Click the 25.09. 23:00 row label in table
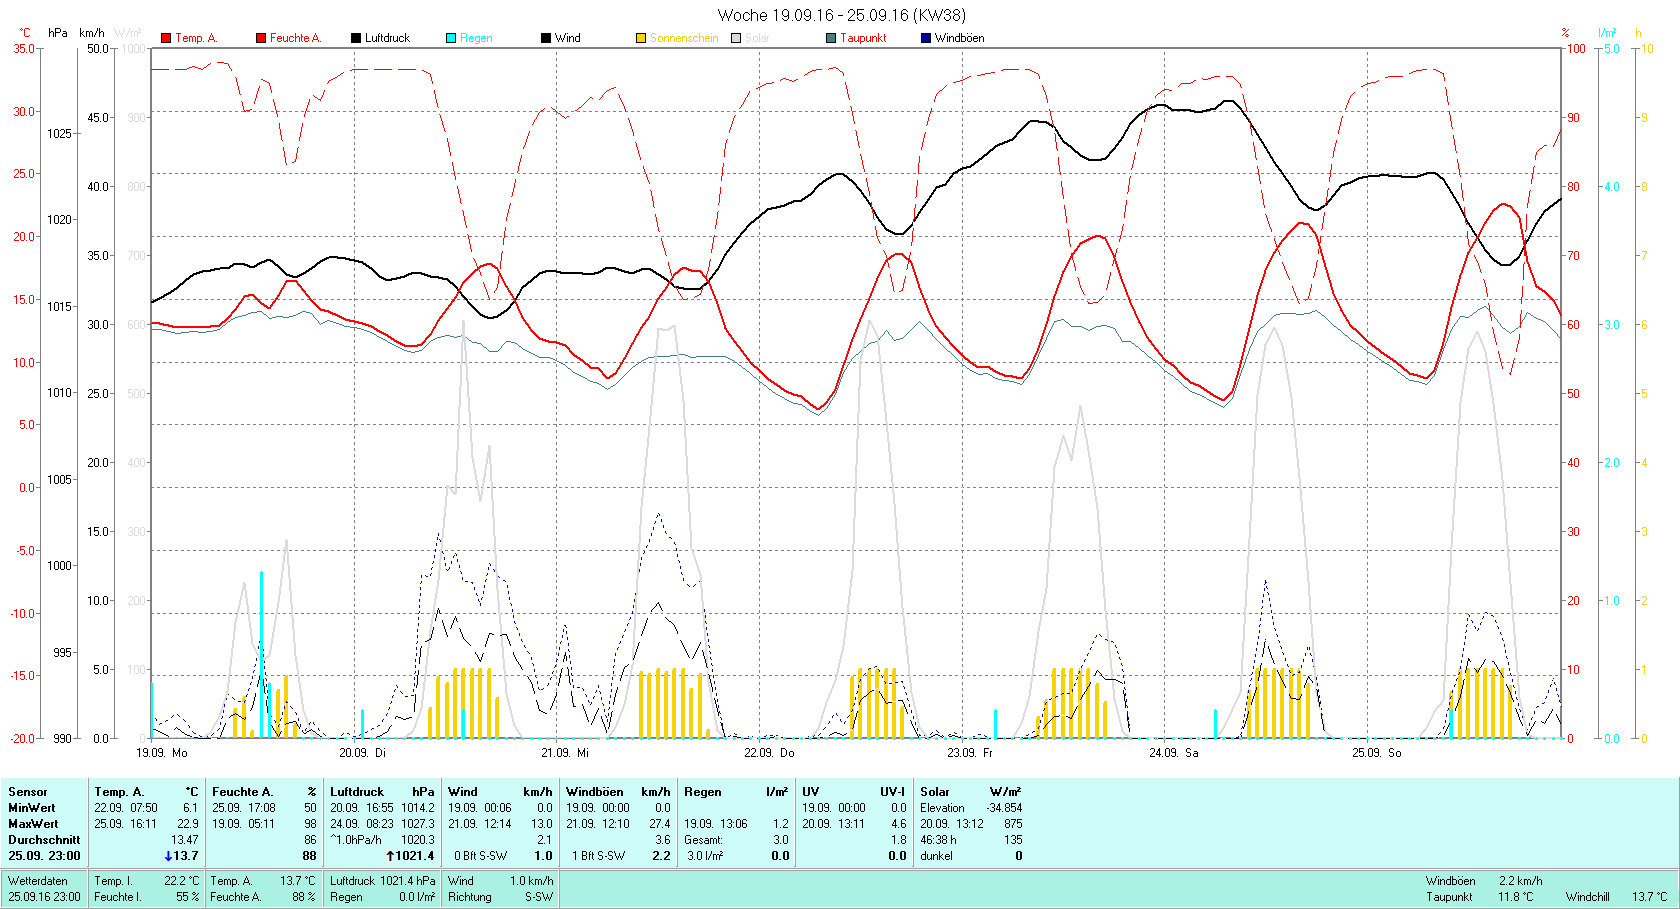This screenshot has height=909, width=1680. [44, 856]
